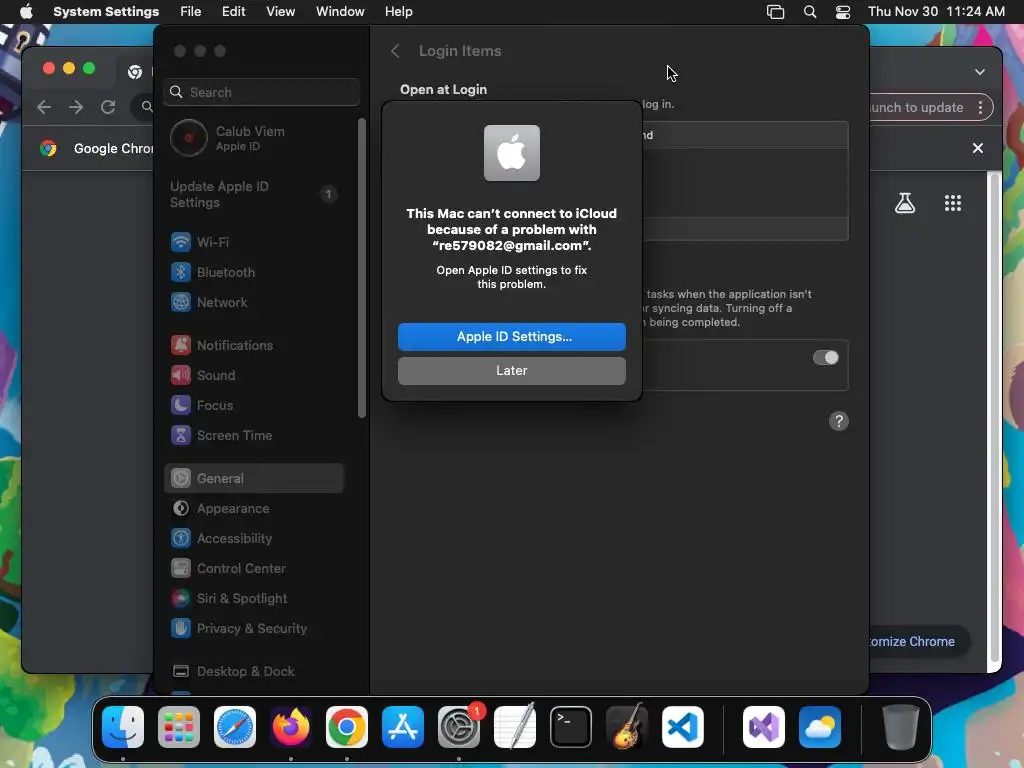Toggle the background item switch
The image size is (1024, 768).
(825, 358)
